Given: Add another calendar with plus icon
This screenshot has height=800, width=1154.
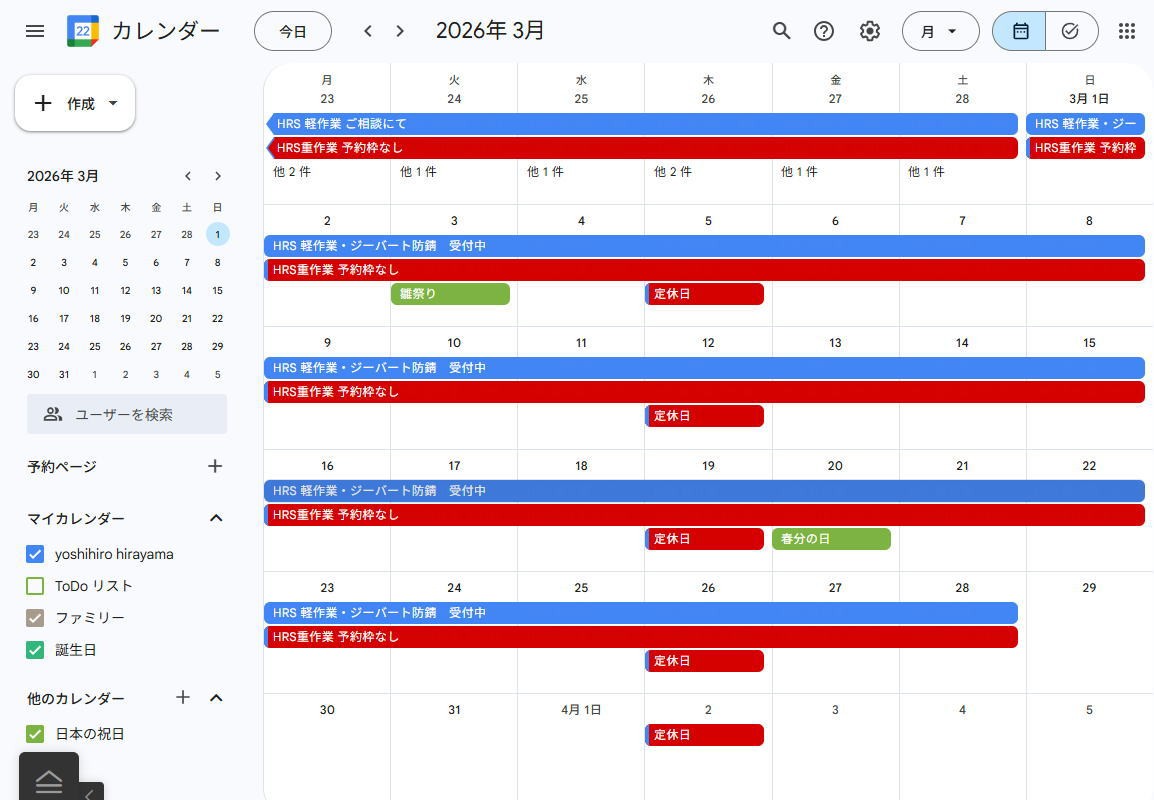Looking at the screenshot, I should pos(183,697).
